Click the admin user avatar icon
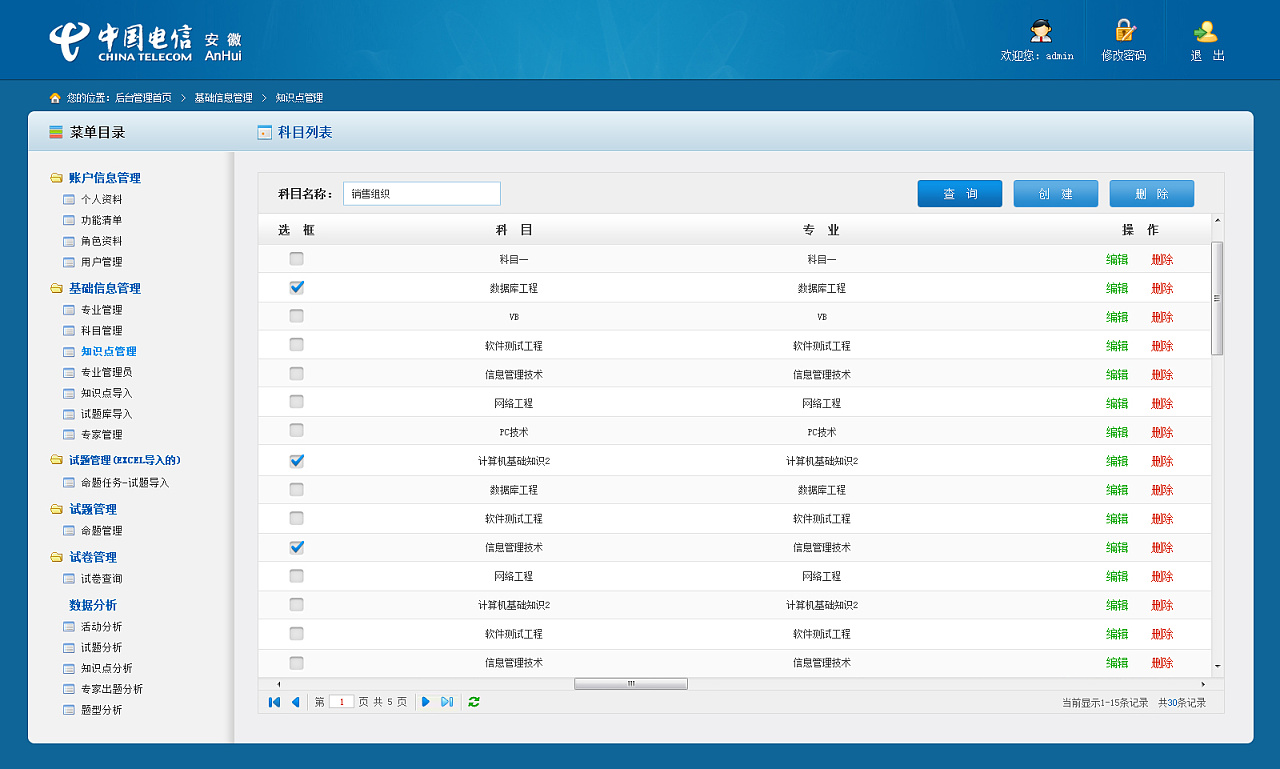Screen dimensions: 1280x769 1041,31
